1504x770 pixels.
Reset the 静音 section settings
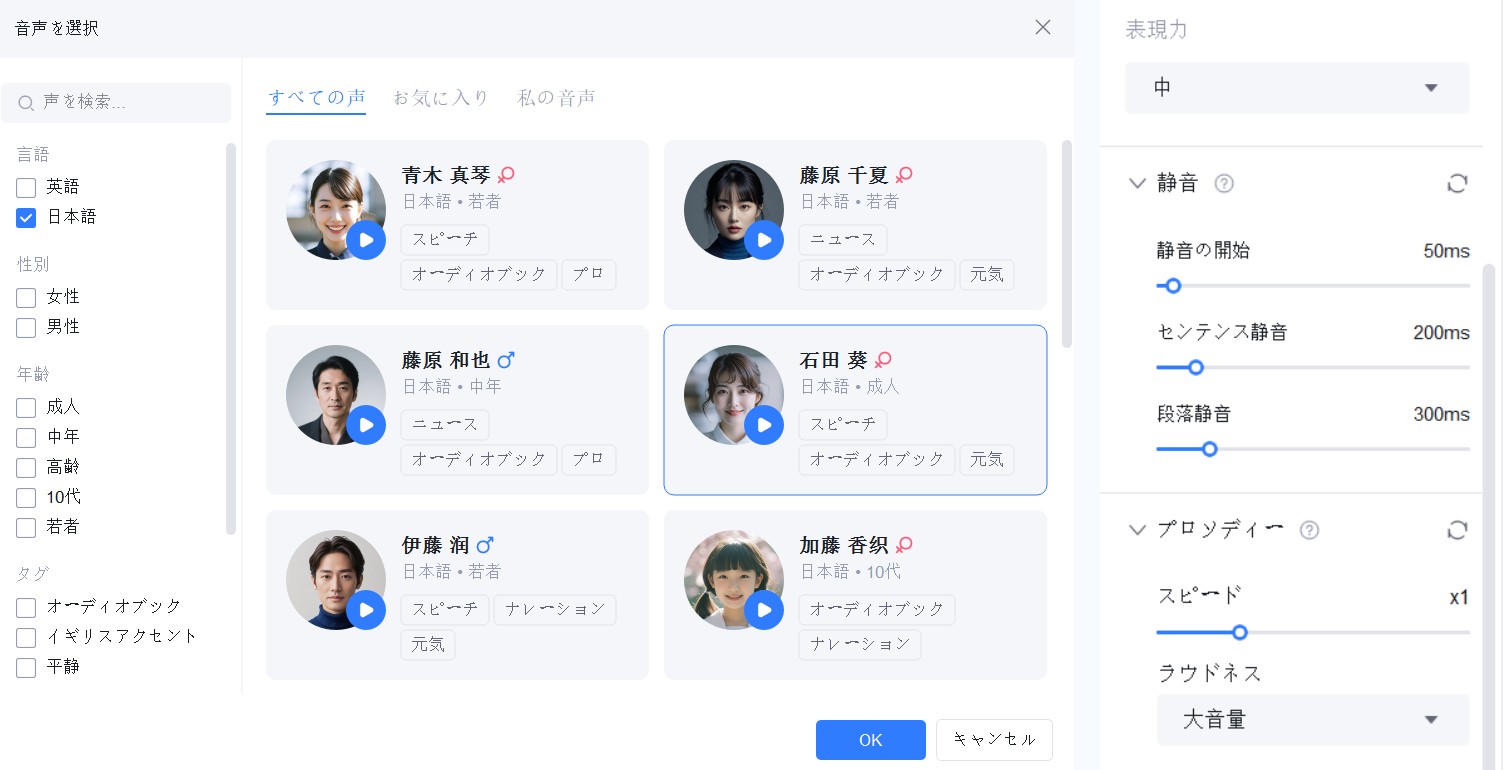click(x=1457, y=183)
